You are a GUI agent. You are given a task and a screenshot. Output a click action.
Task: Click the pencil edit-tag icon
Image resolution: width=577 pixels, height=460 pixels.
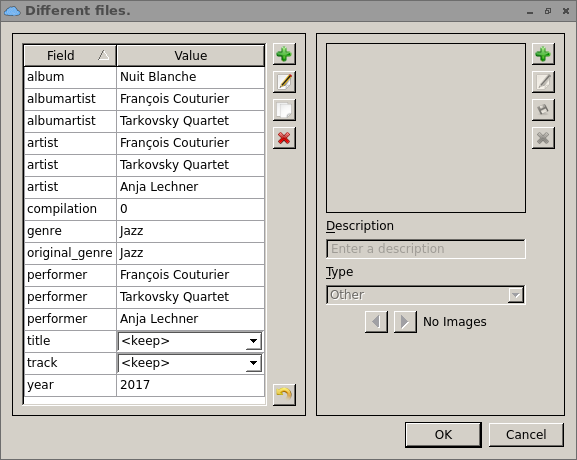tap(284, 82)
